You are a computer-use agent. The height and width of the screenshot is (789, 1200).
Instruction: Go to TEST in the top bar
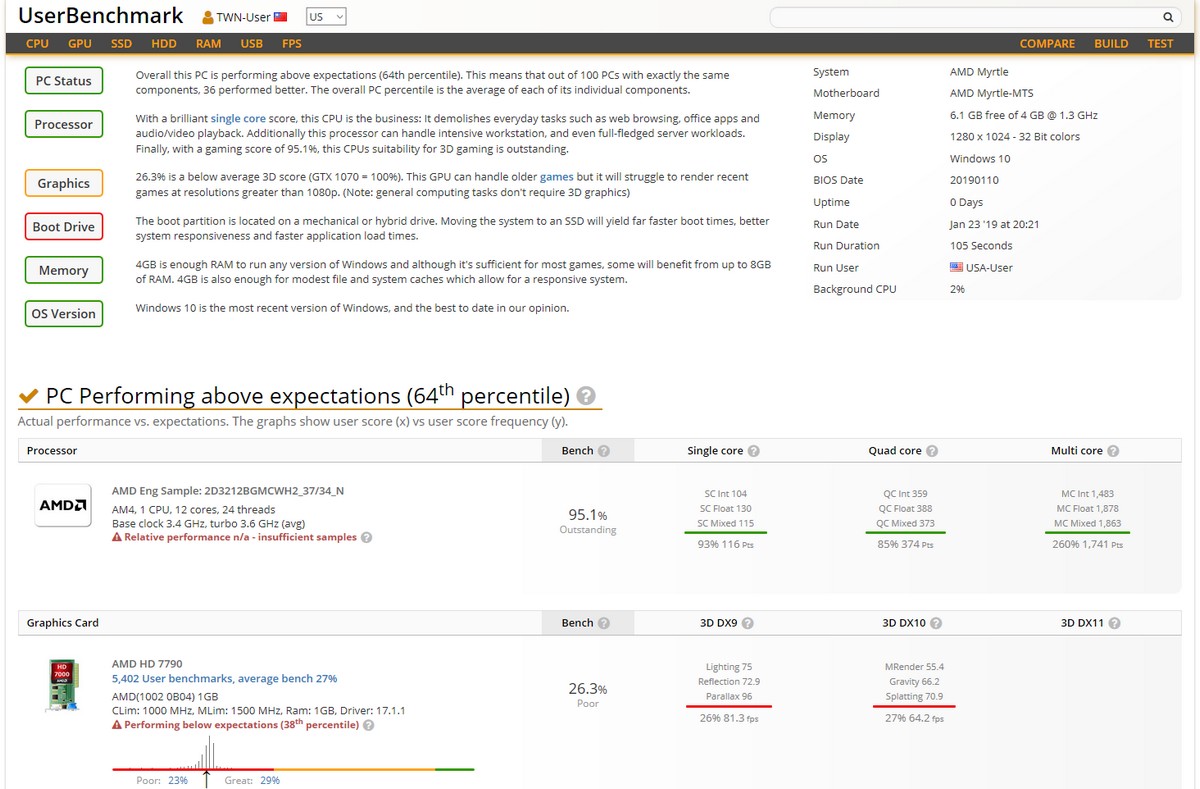click(1160, 44)
